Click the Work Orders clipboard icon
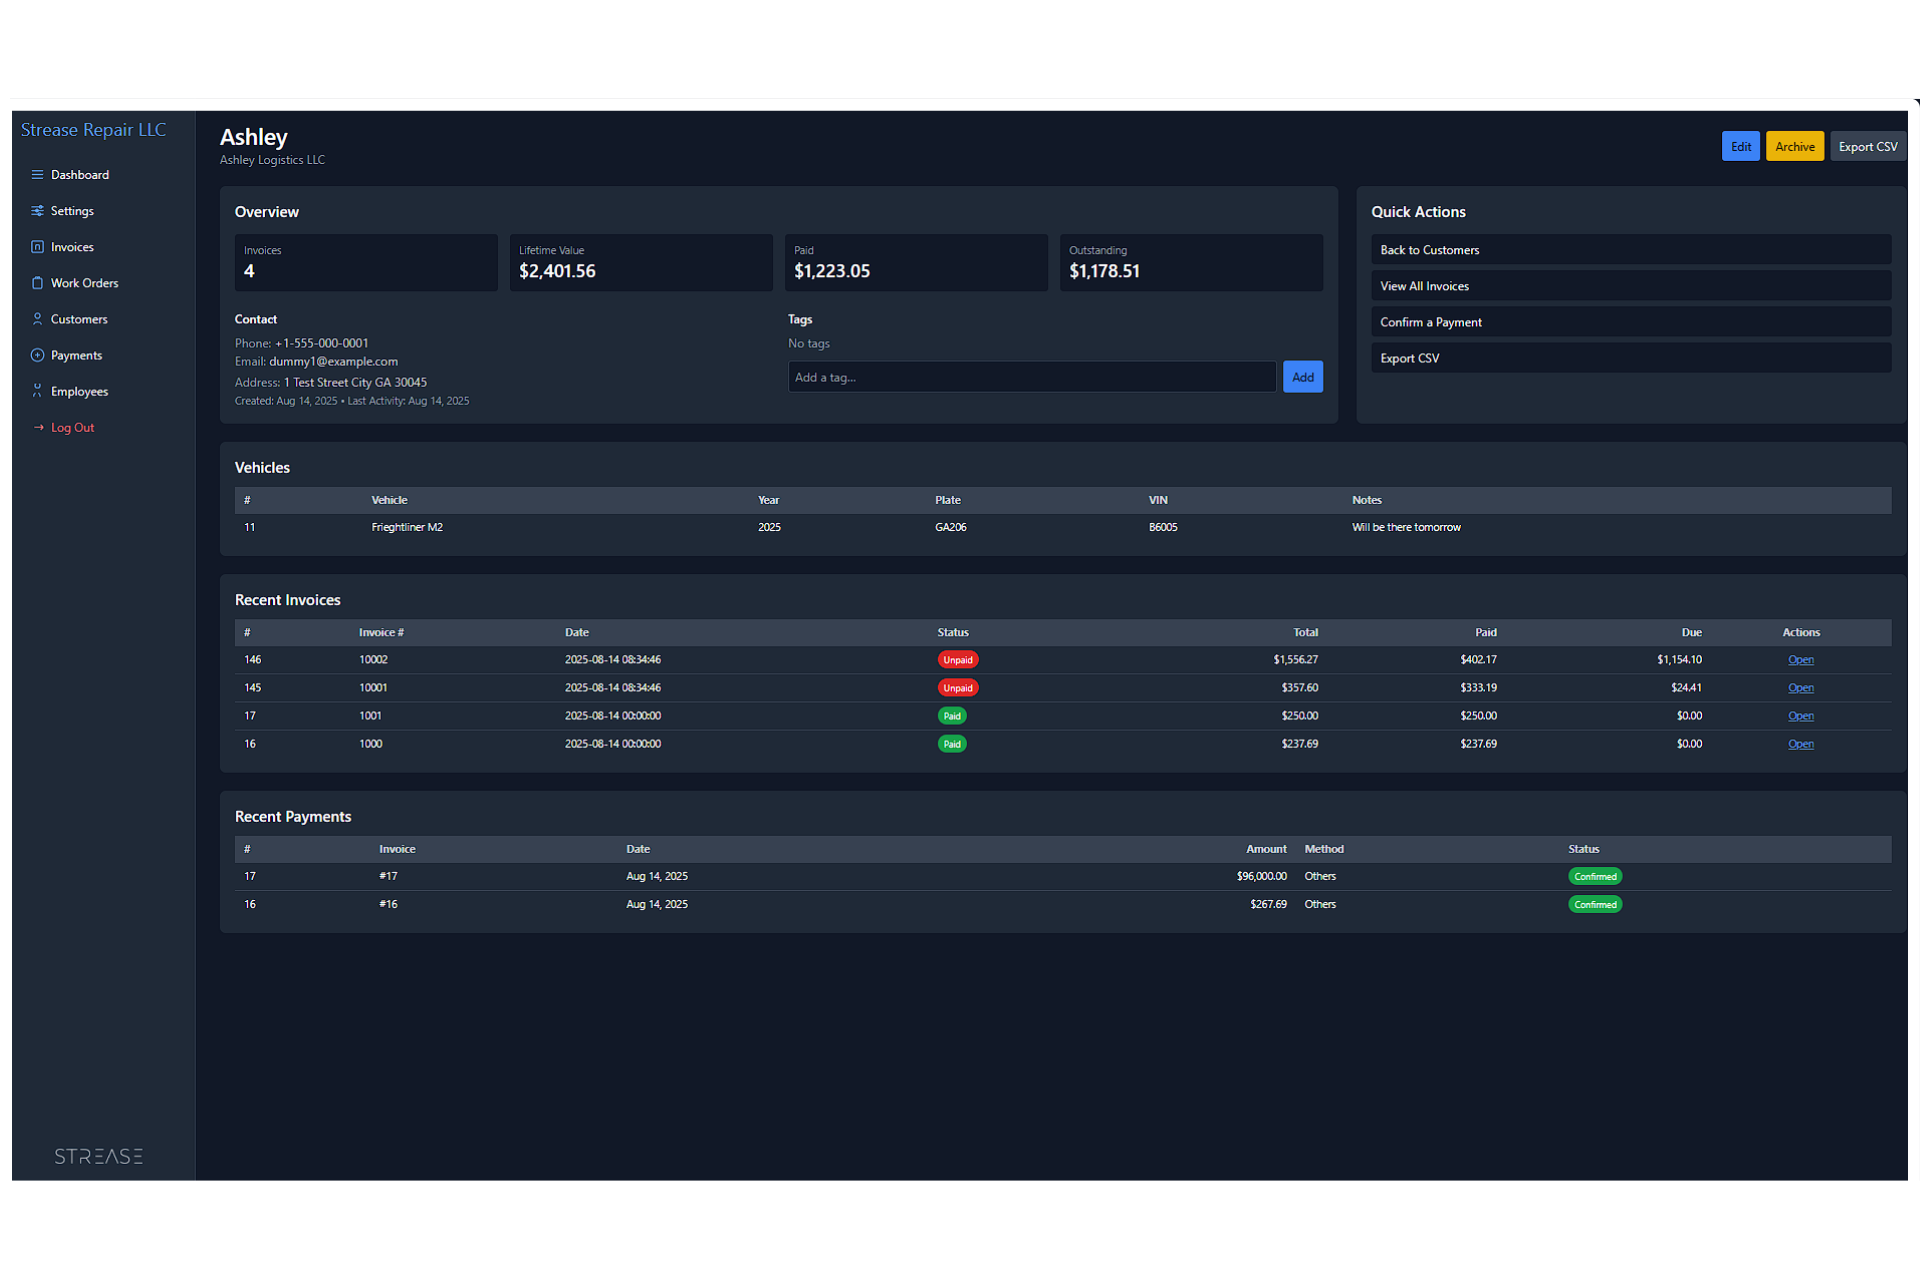Image resolution: width=1920 pixels, height=1280 pixels. pos(37,283)
